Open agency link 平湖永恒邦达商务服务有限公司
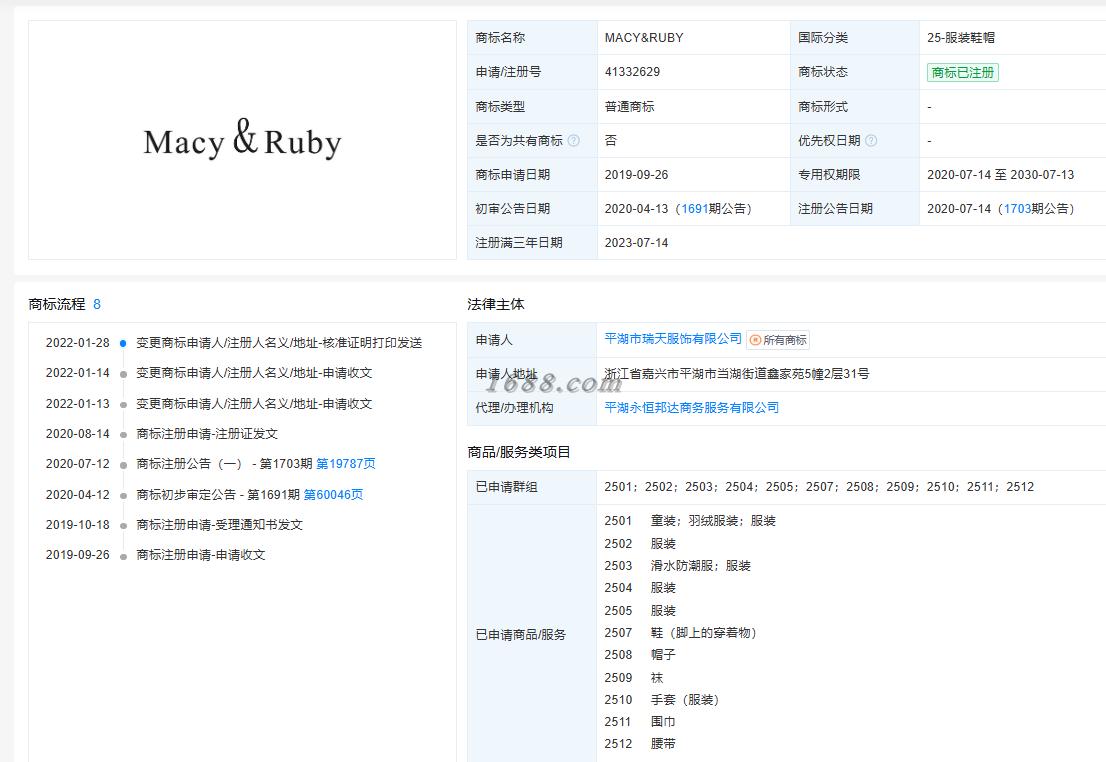 (691, 408)
